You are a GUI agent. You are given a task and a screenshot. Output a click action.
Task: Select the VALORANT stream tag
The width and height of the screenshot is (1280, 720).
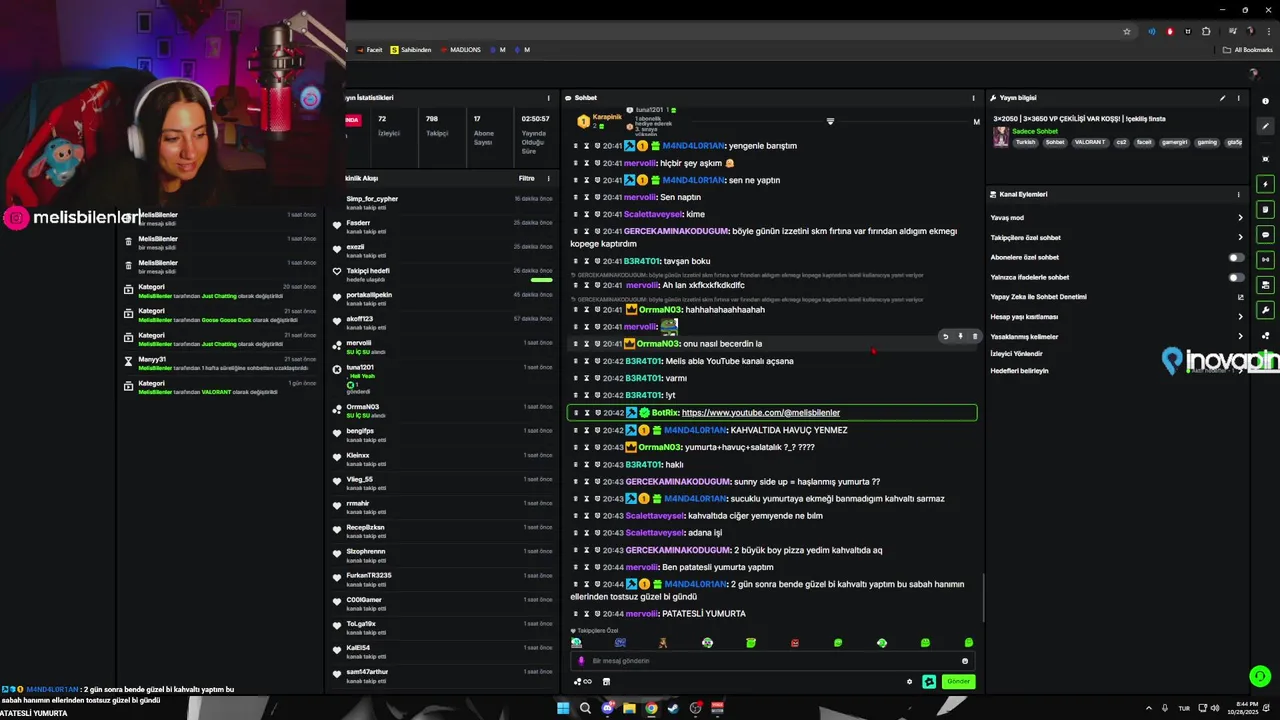pos(1090,142)
